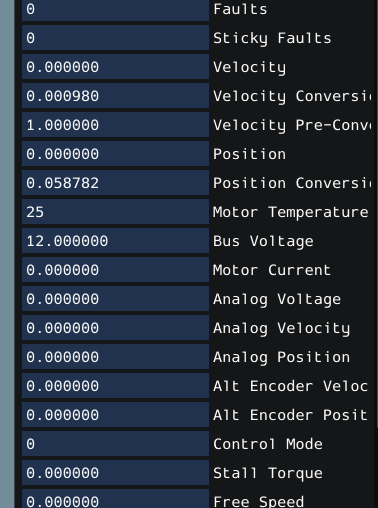Screen dimensions: 378x508
Task: Select the Free Speed value field
Action: [x=115, y=499]
